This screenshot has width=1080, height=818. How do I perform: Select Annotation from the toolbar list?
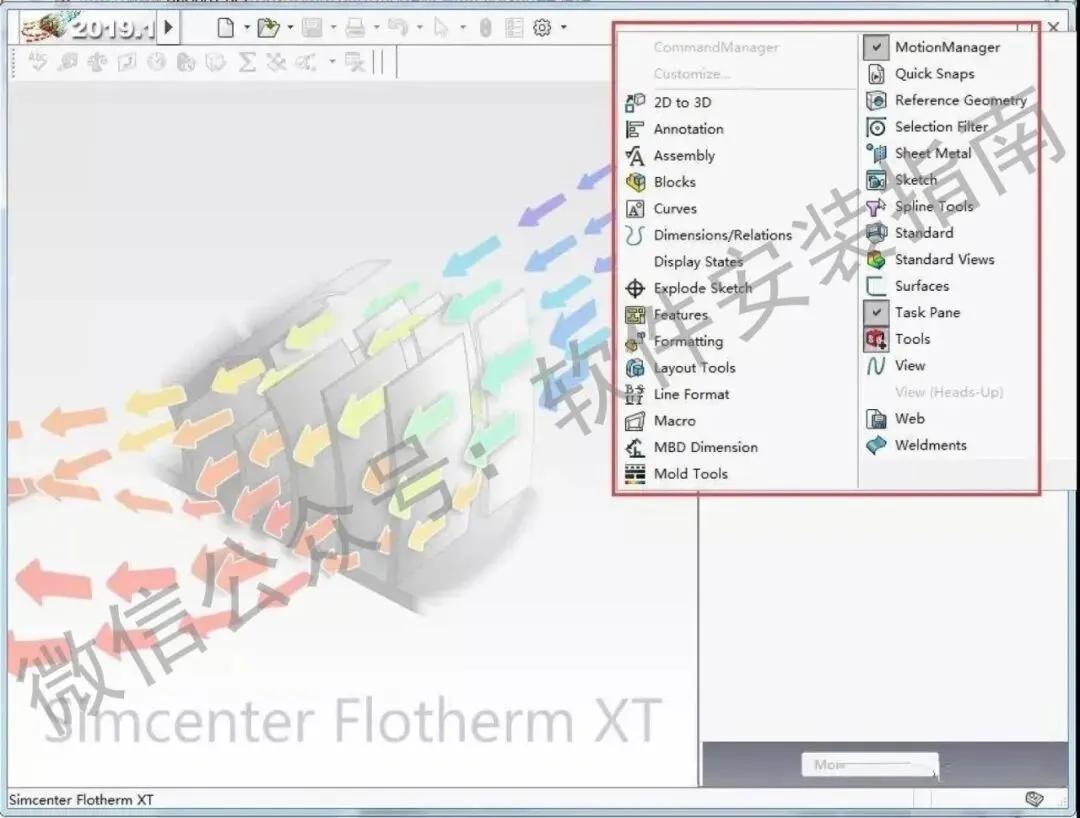tap(689, 129)
